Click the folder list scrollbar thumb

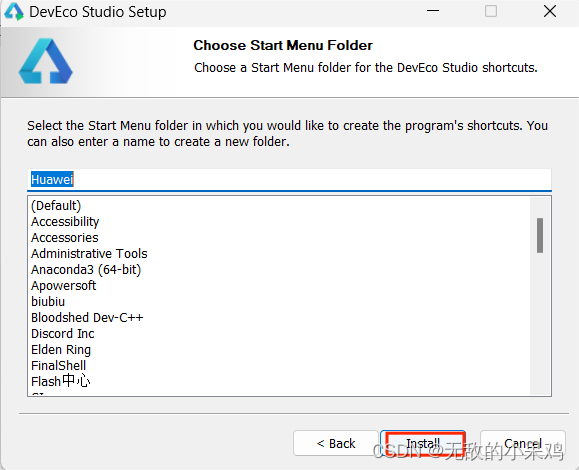540,235
